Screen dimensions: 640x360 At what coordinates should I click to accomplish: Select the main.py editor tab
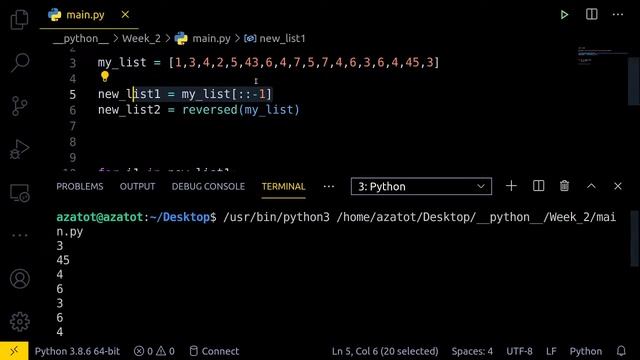(89, 15)
